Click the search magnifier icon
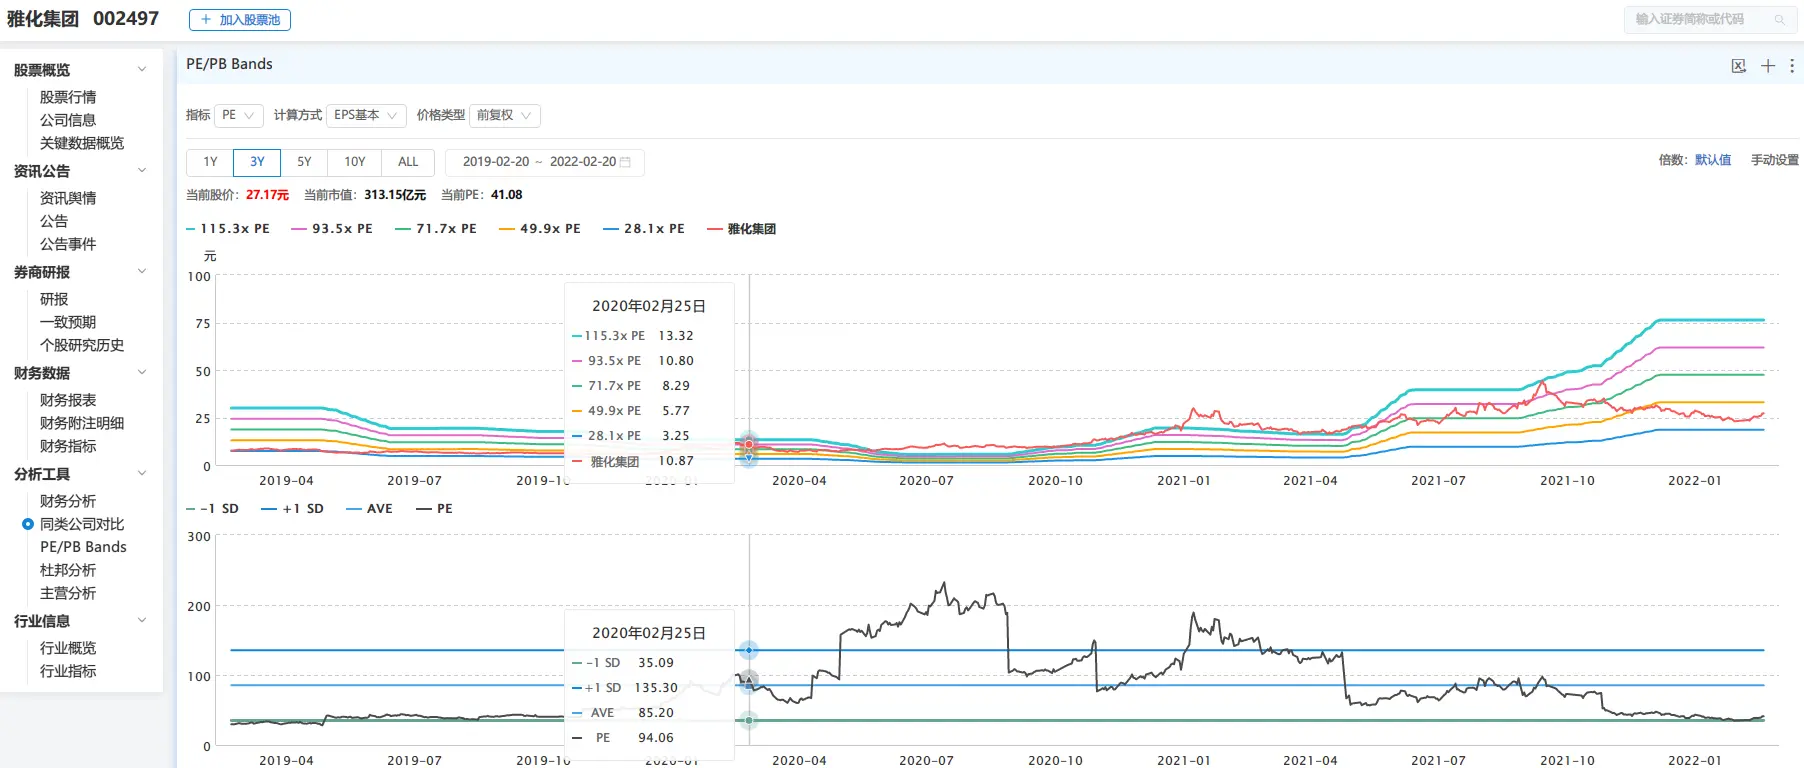This screenshot has height=768, width=1804. pyautogui.click(x=1779, y=19)
